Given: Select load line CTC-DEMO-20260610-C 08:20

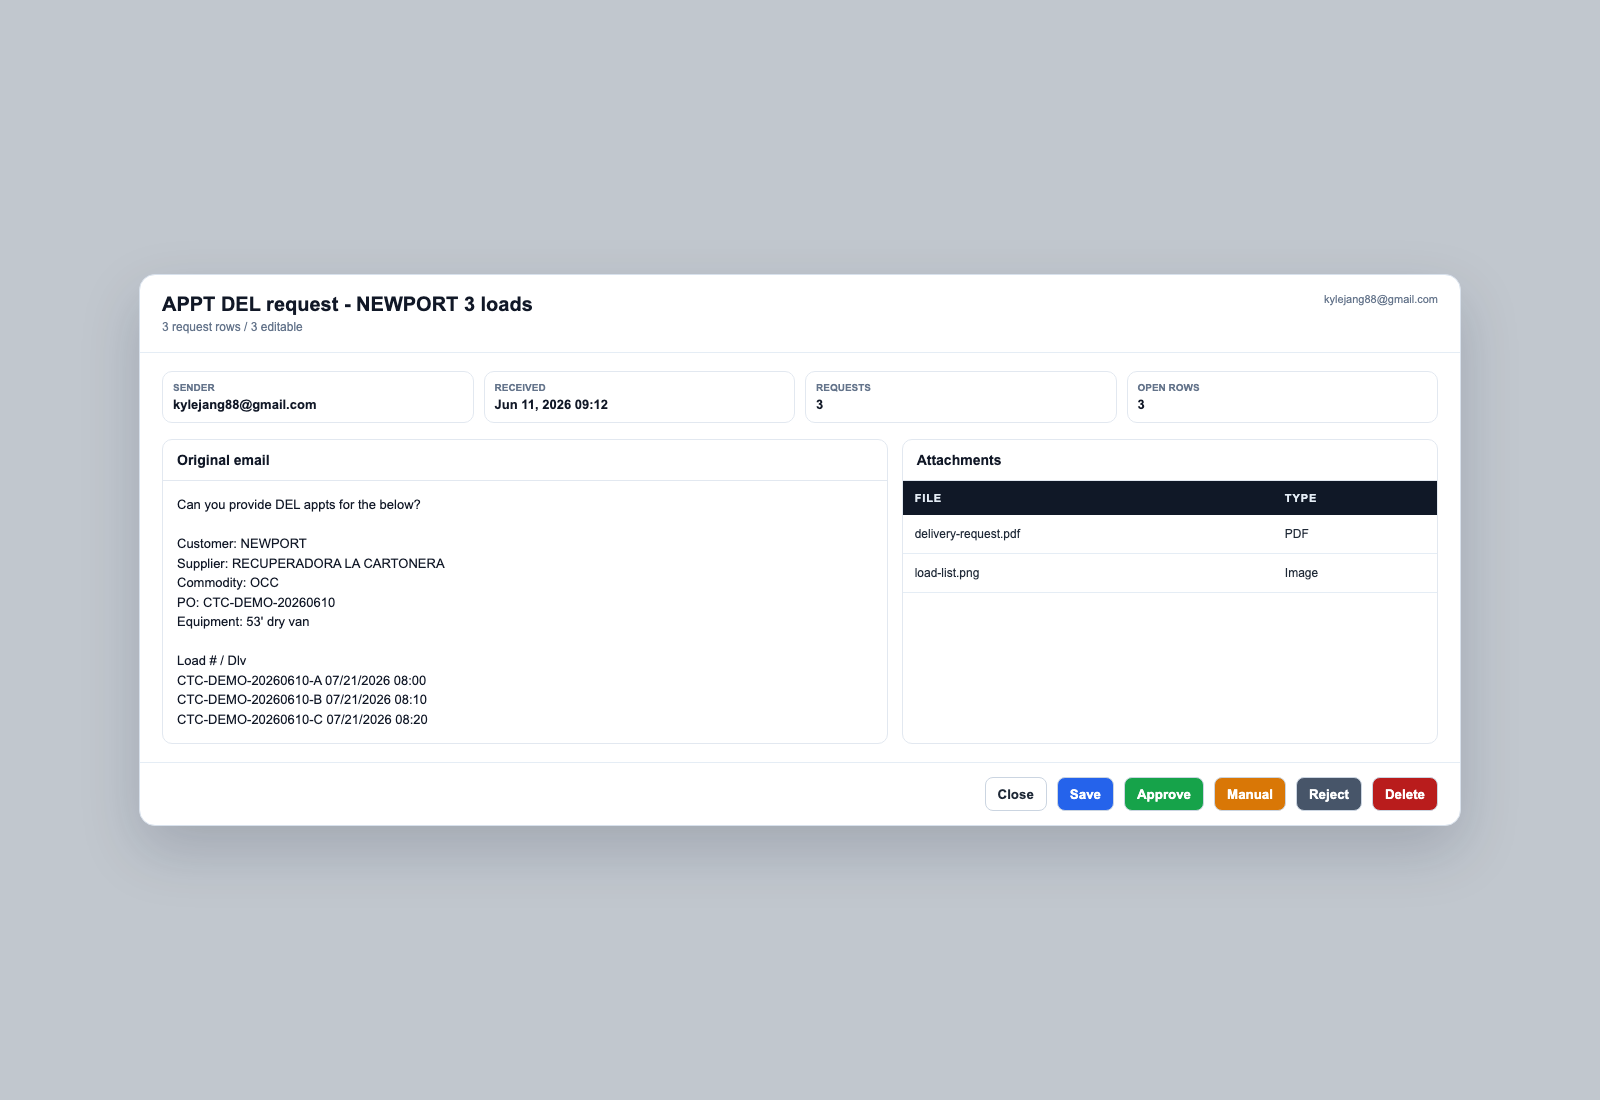Looking at the screenshot, I should (302, 720).
